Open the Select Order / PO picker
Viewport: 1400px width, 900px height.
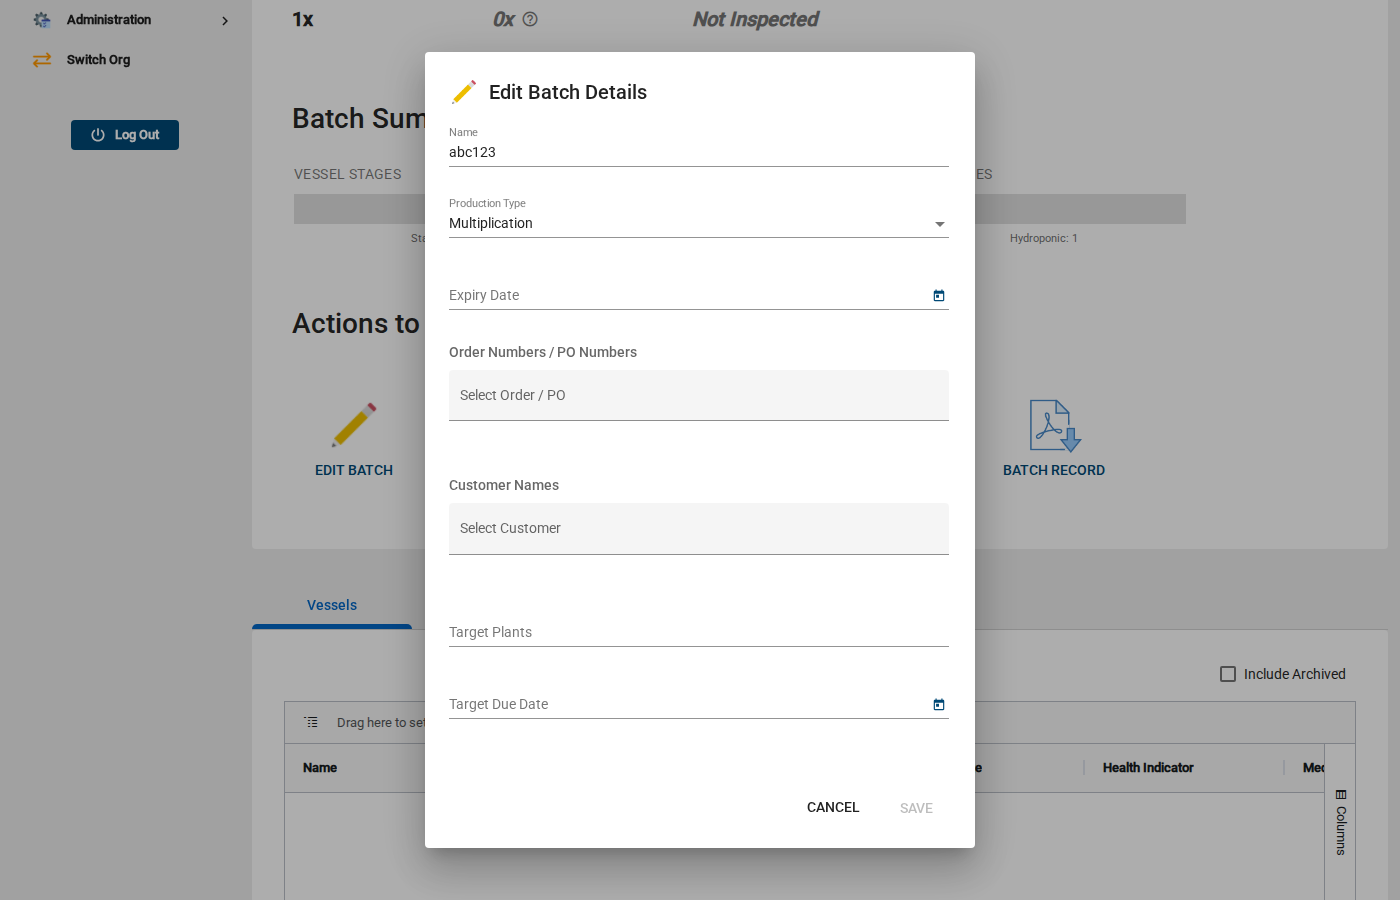click(698, 395)
